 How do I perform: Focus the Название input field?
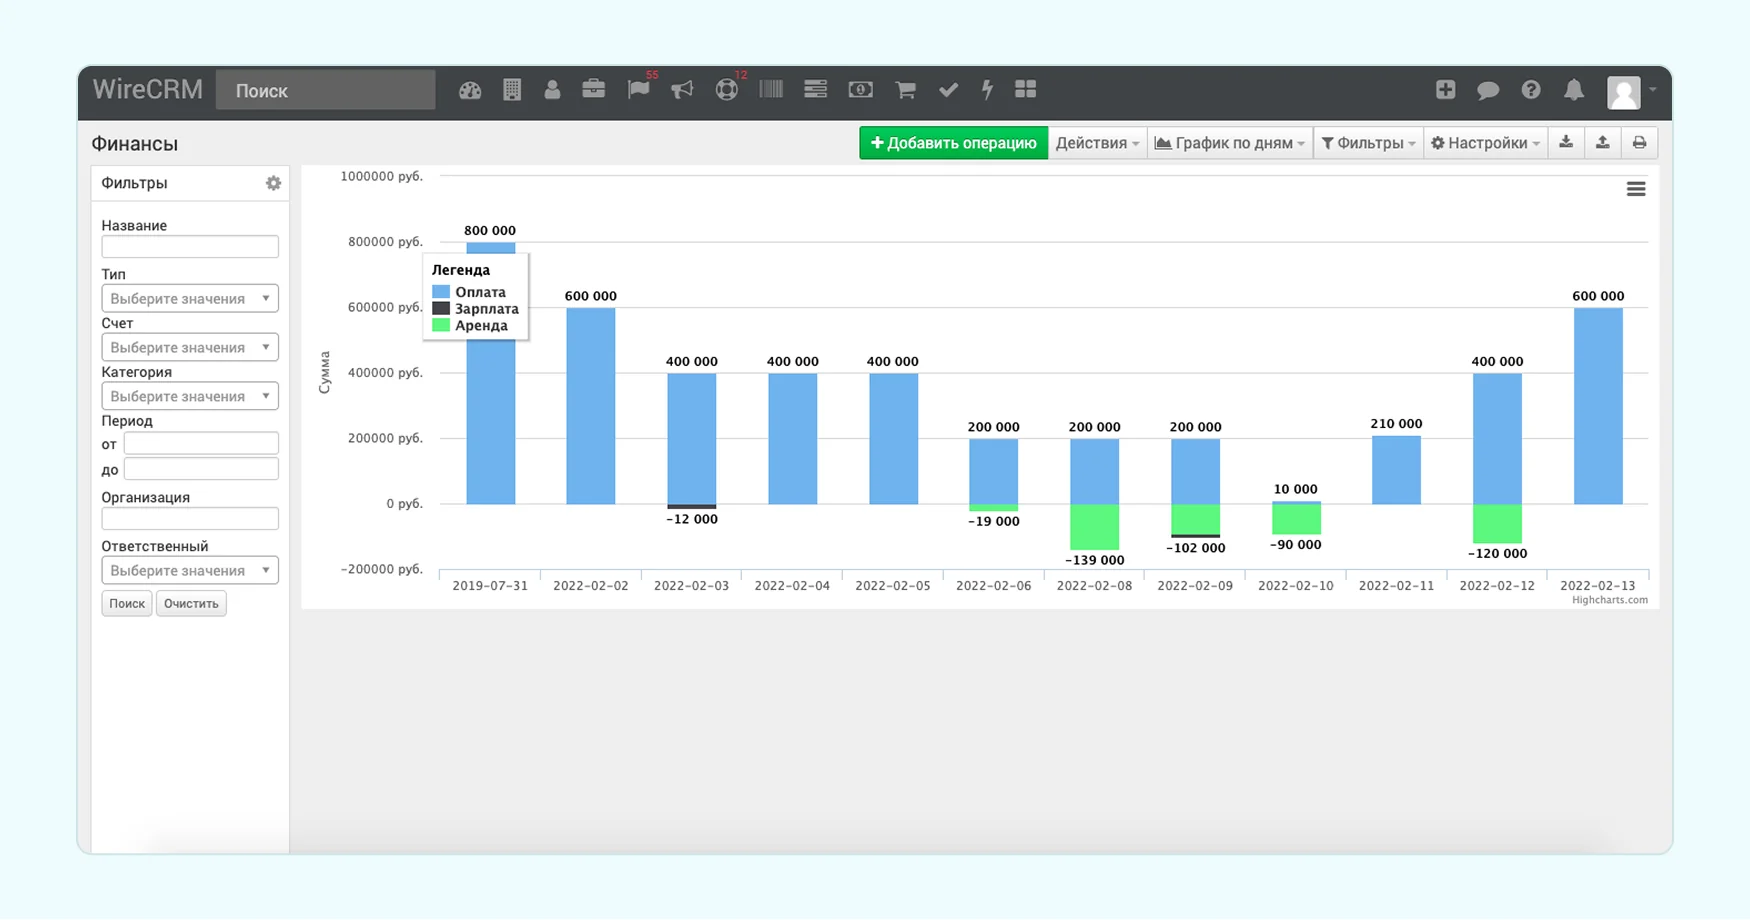point(190,247)
